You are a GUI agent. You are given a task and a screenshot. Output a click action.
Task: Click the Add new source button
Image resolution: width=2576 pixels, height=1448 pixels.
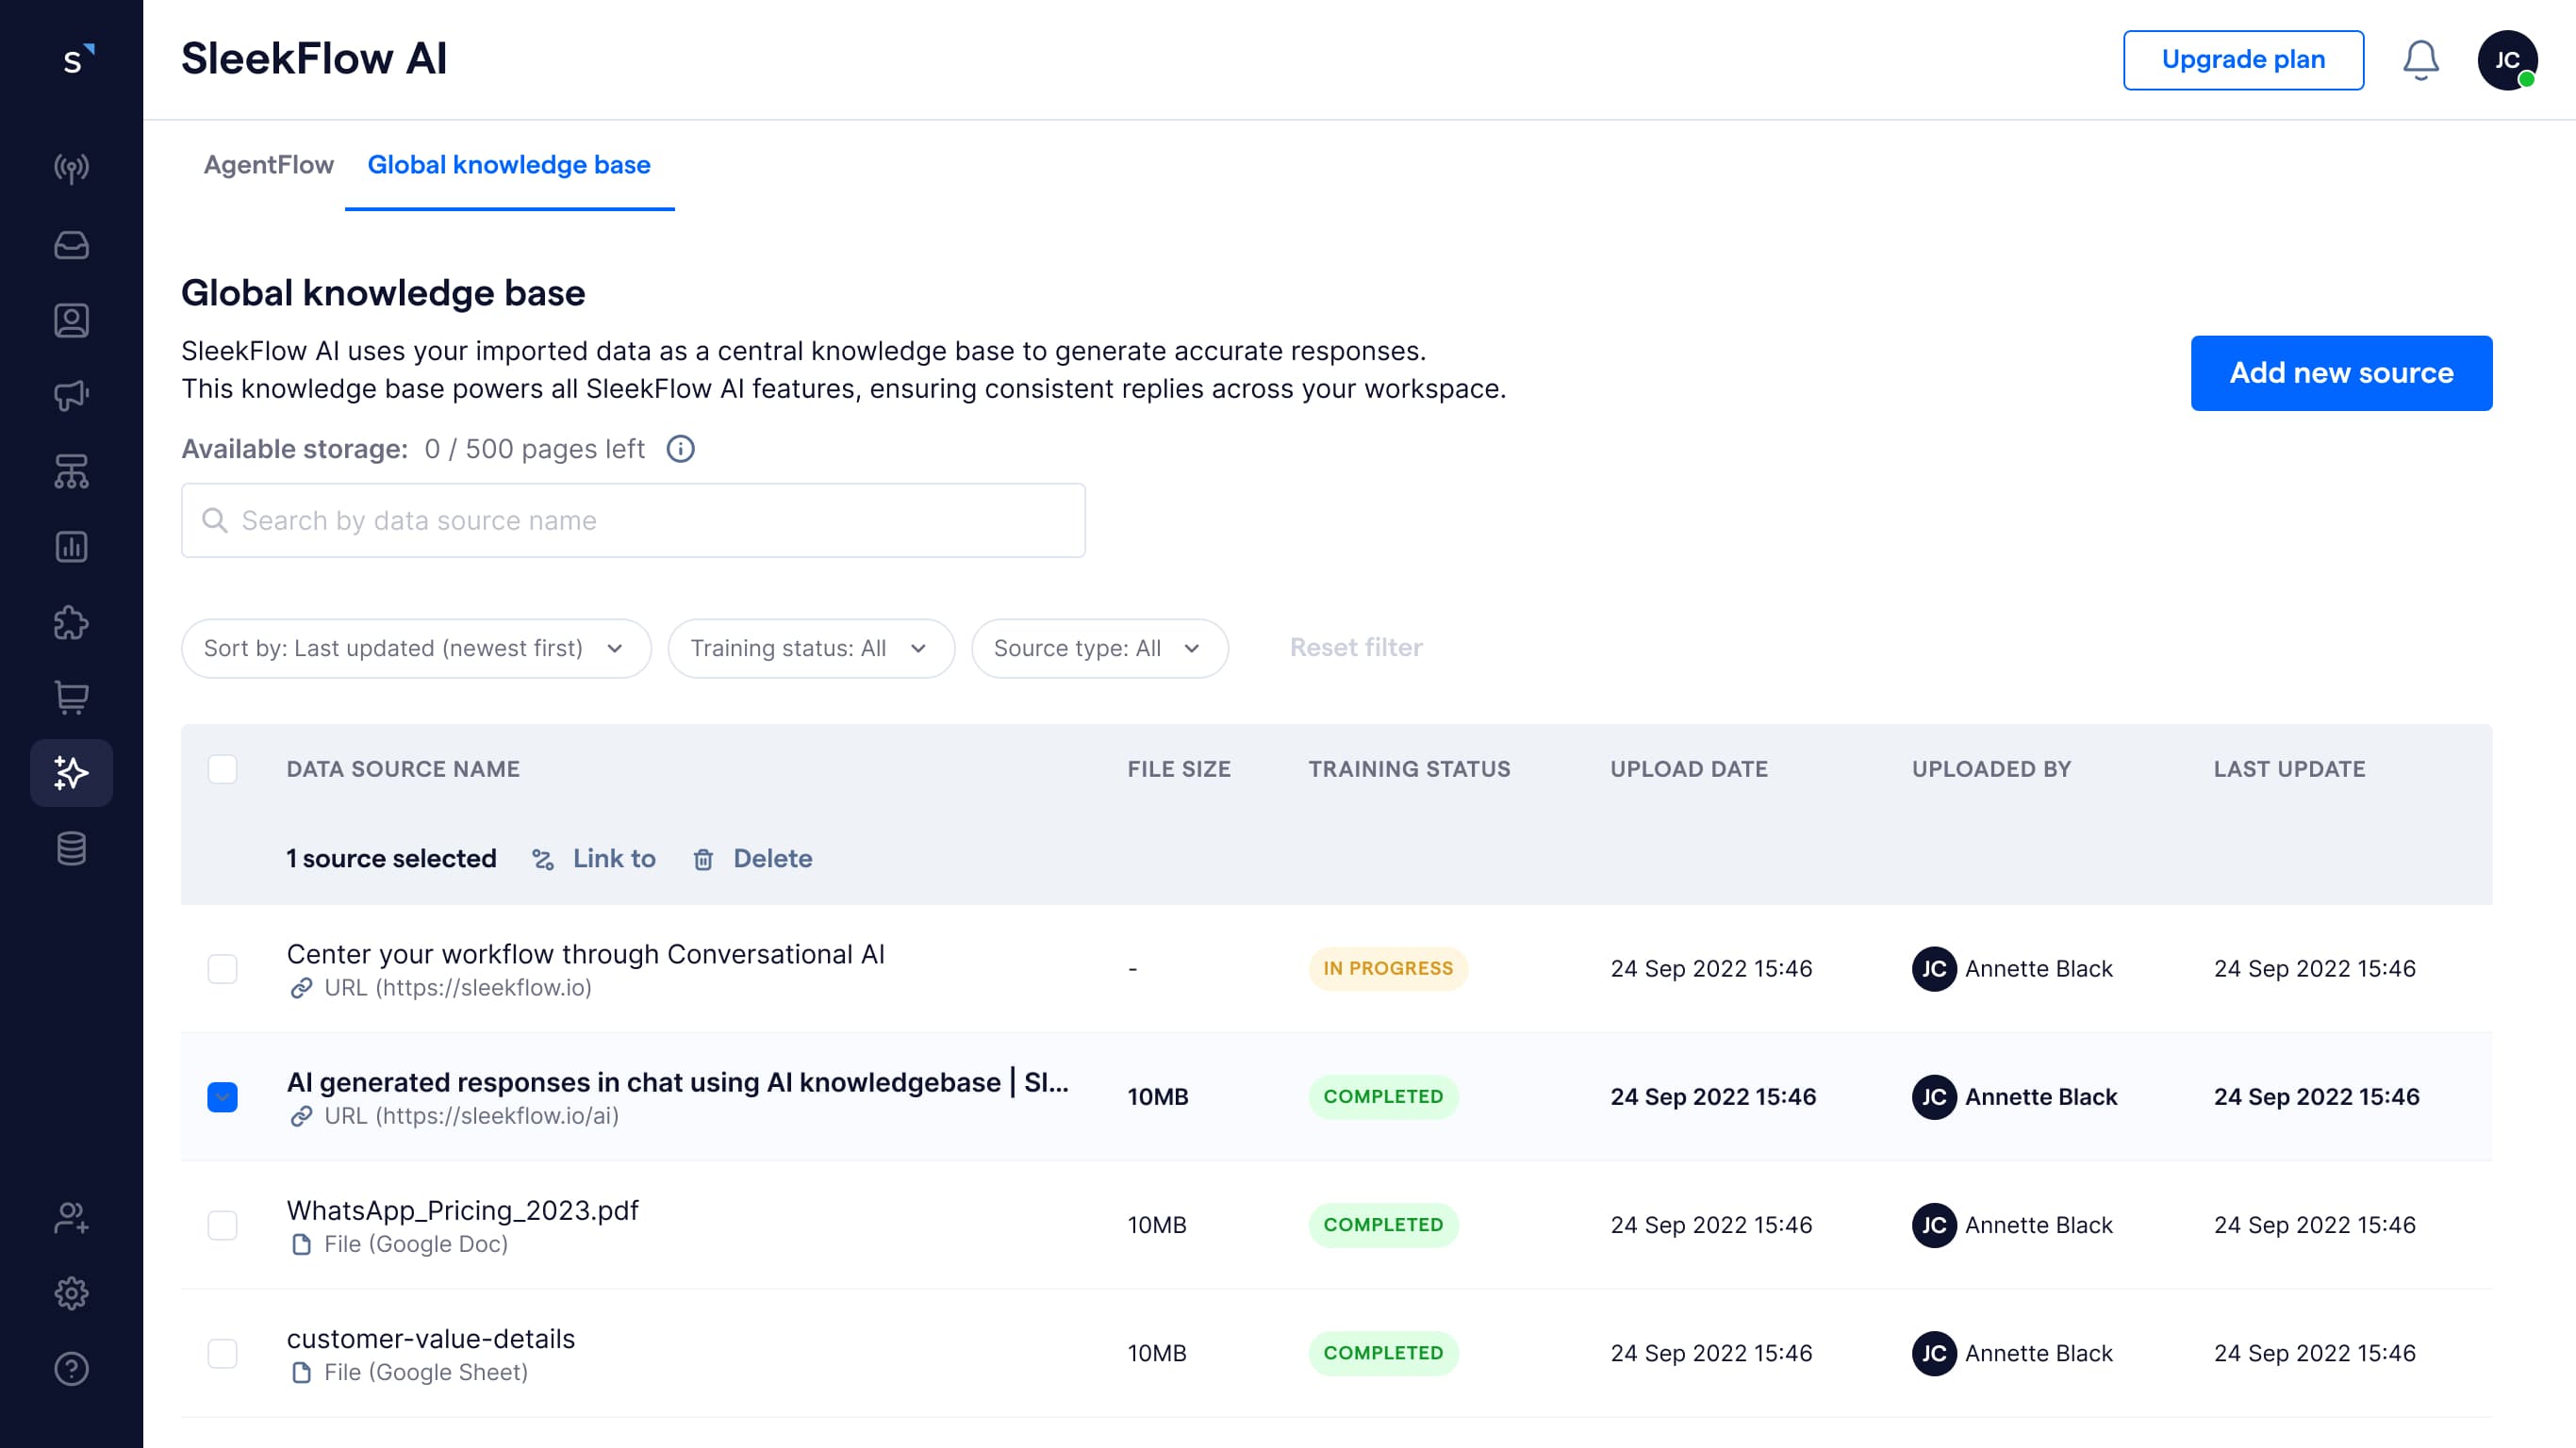[2340, 373]
